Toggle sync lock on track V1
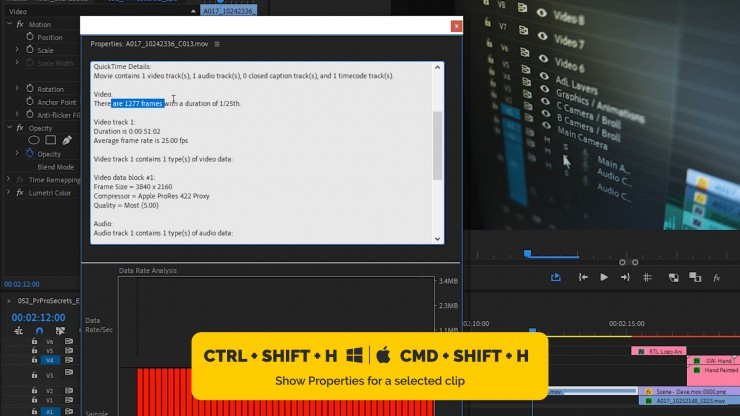 pos(69,400)
